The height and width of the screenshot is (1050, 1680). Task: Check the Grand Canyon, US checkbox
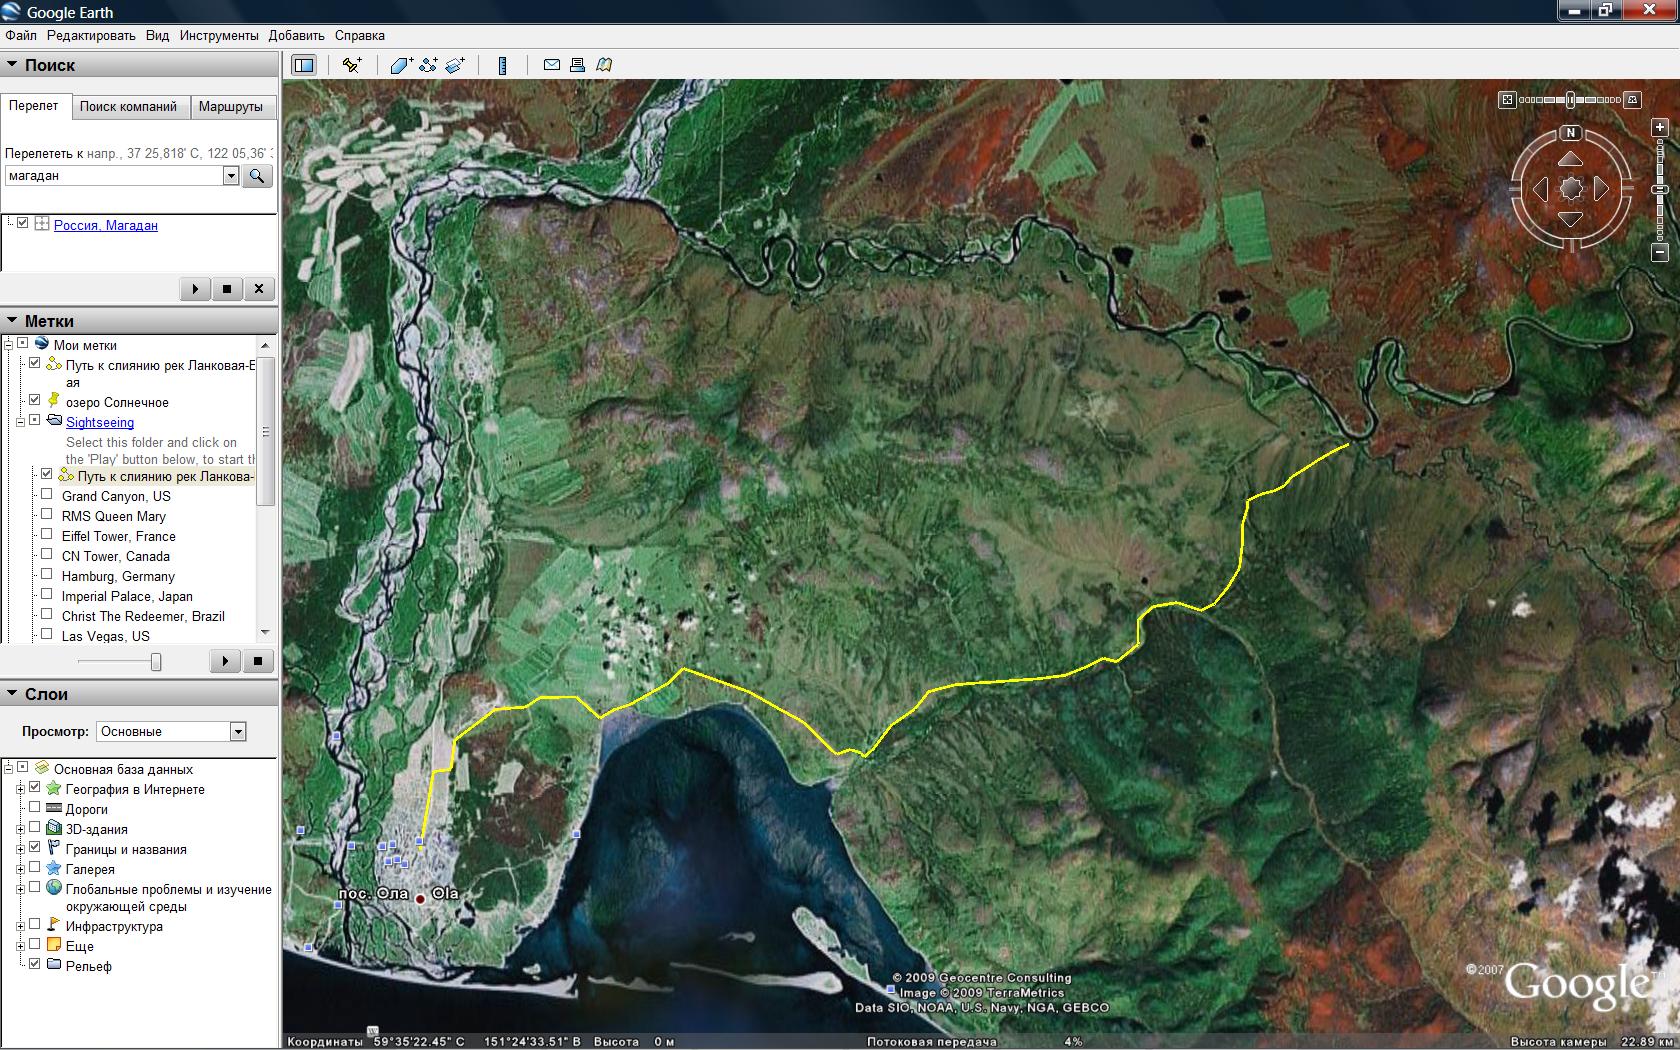[46, 495]
